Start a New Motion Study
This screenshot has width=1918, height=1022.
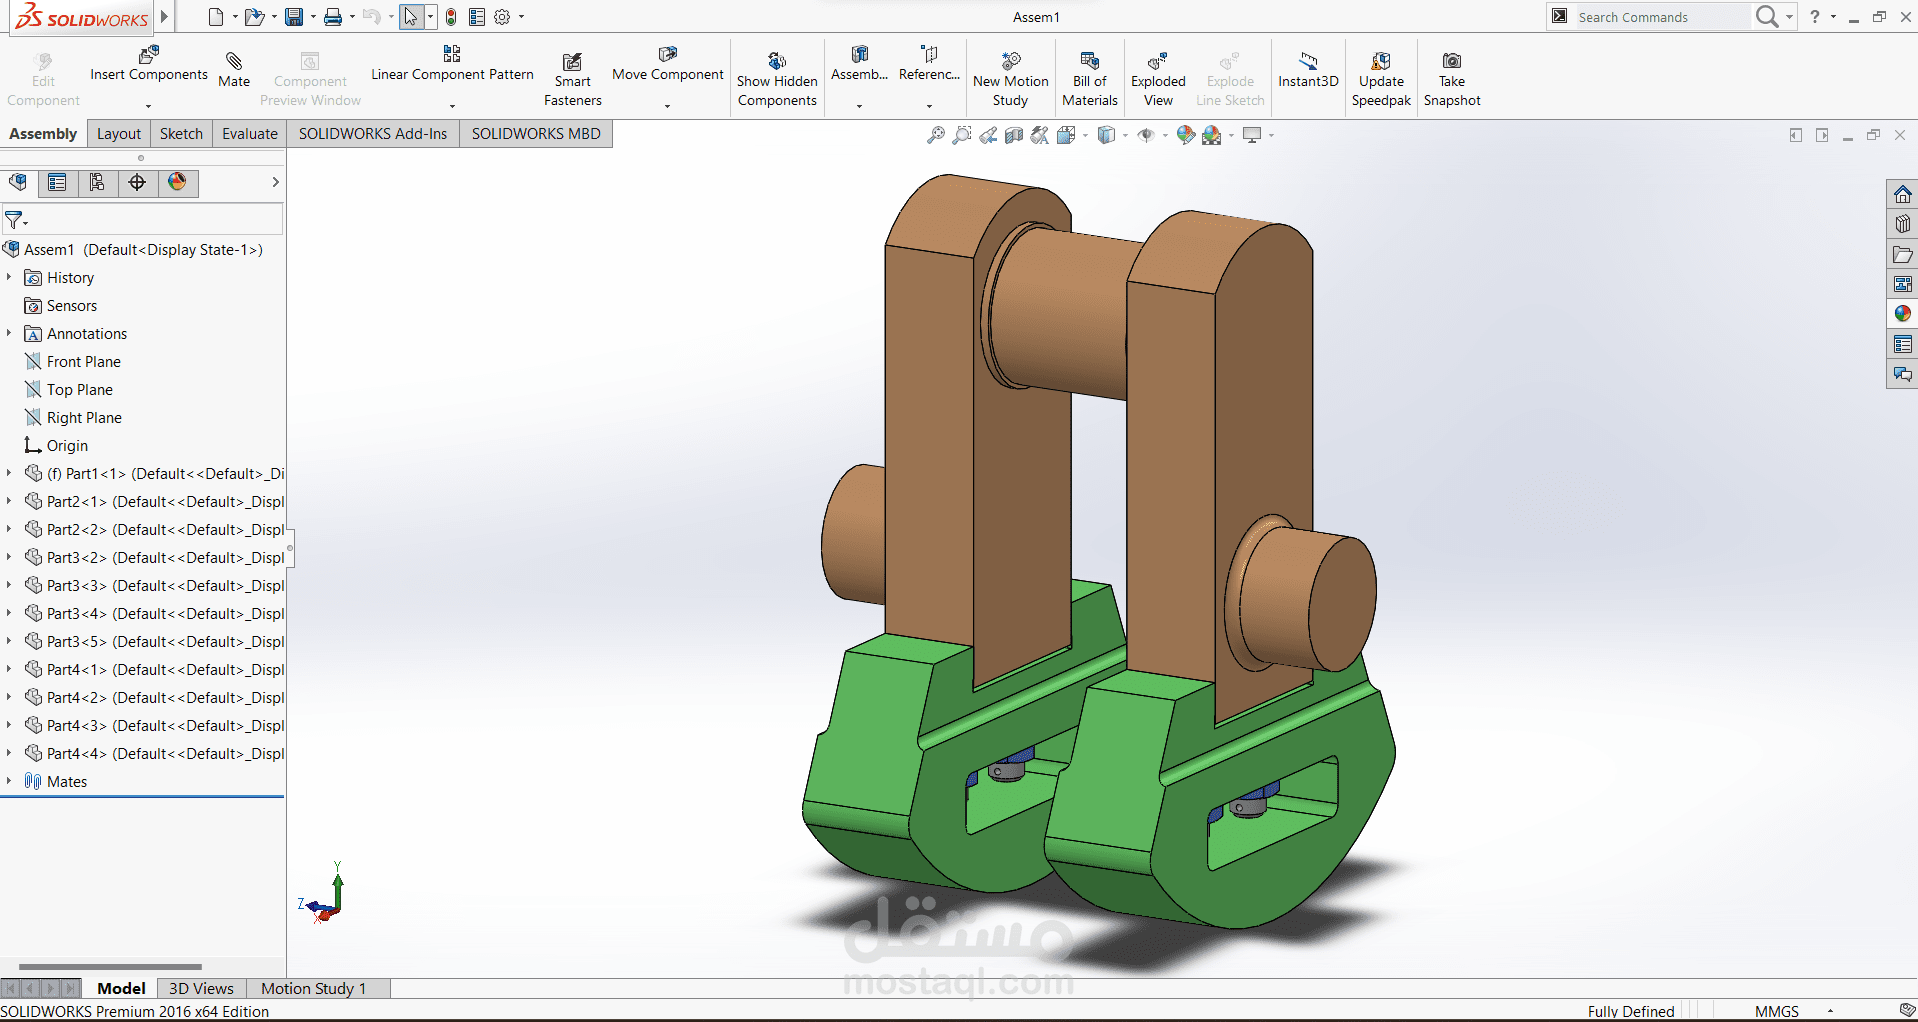click(x=1011, y=79)
